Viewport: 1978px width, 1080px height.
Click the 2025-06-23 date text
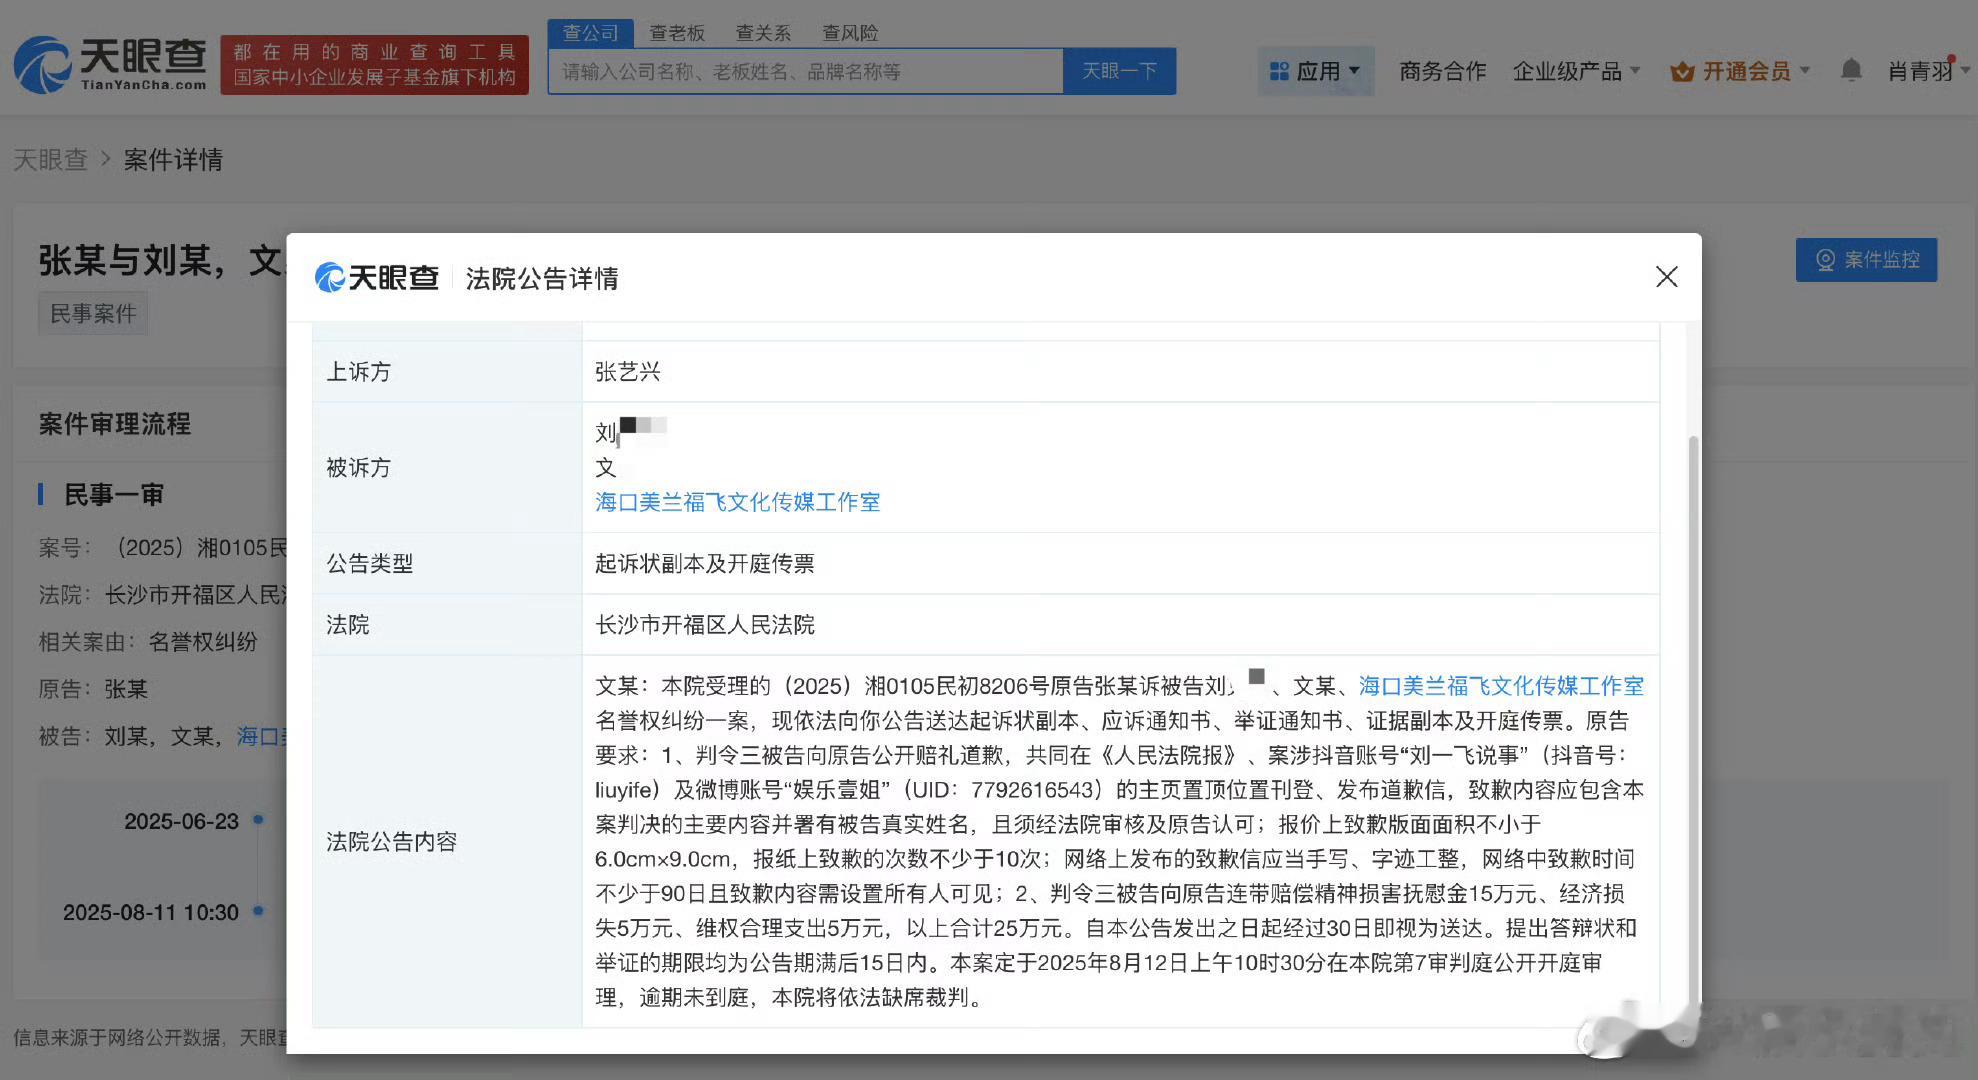click(181, 821)
